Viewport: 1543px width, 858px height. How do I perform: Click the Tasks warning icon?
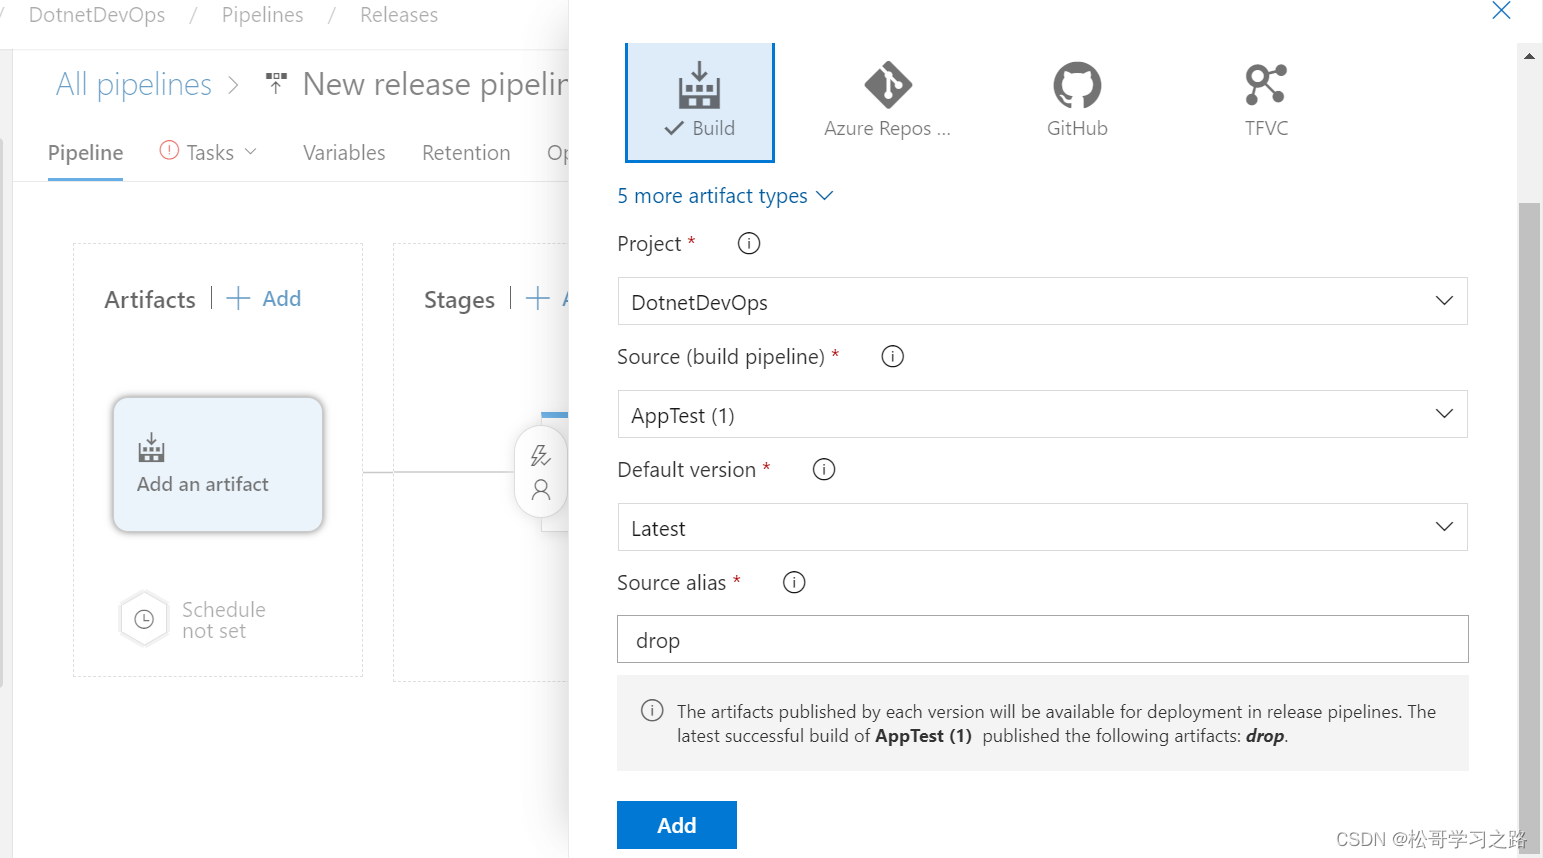pyautogui.click(x=169, y=150)
